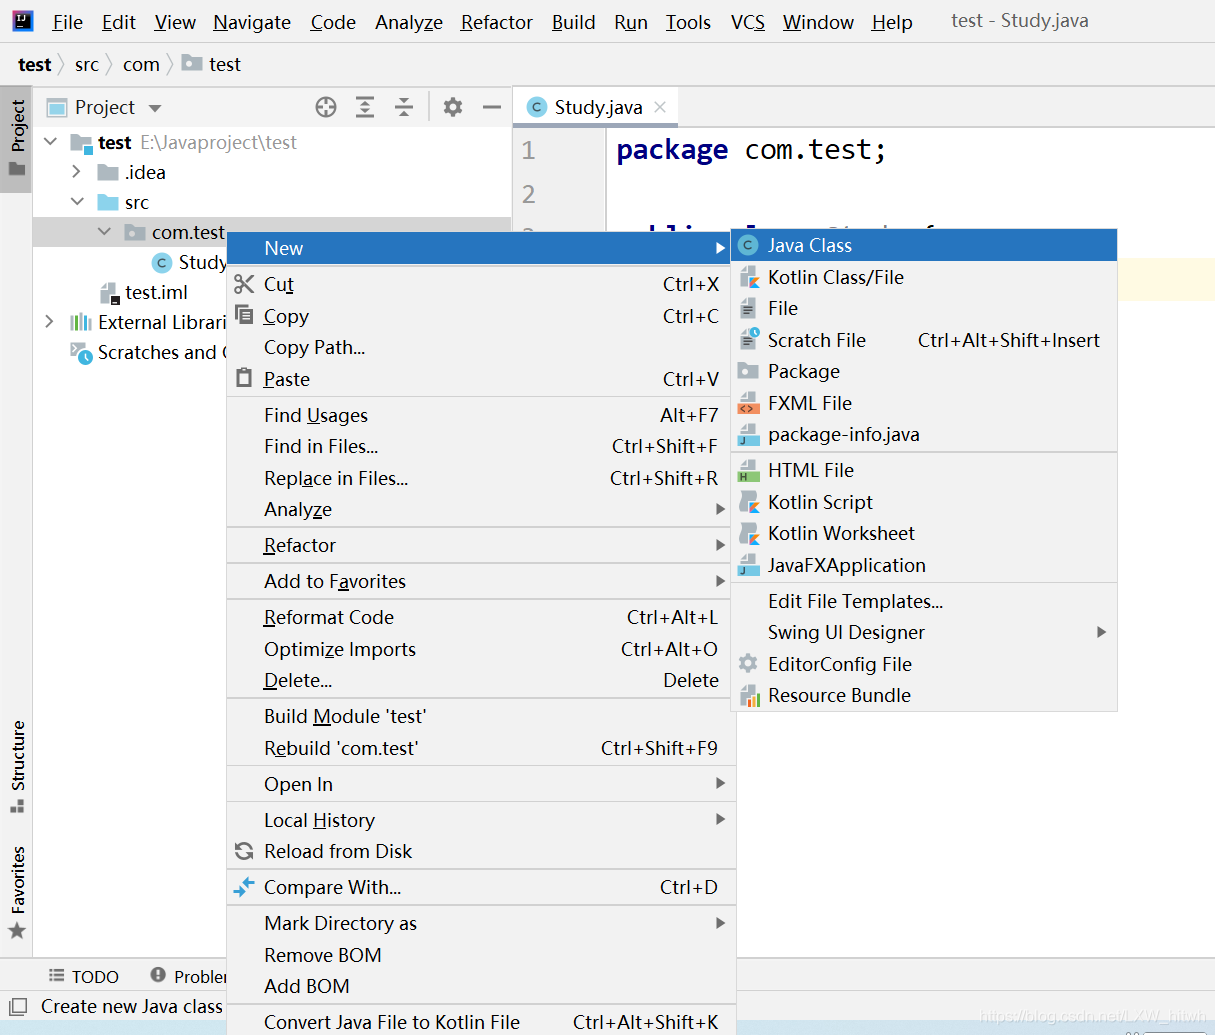
Task: Collapse the src folder node
Action: tap(77, 202)
